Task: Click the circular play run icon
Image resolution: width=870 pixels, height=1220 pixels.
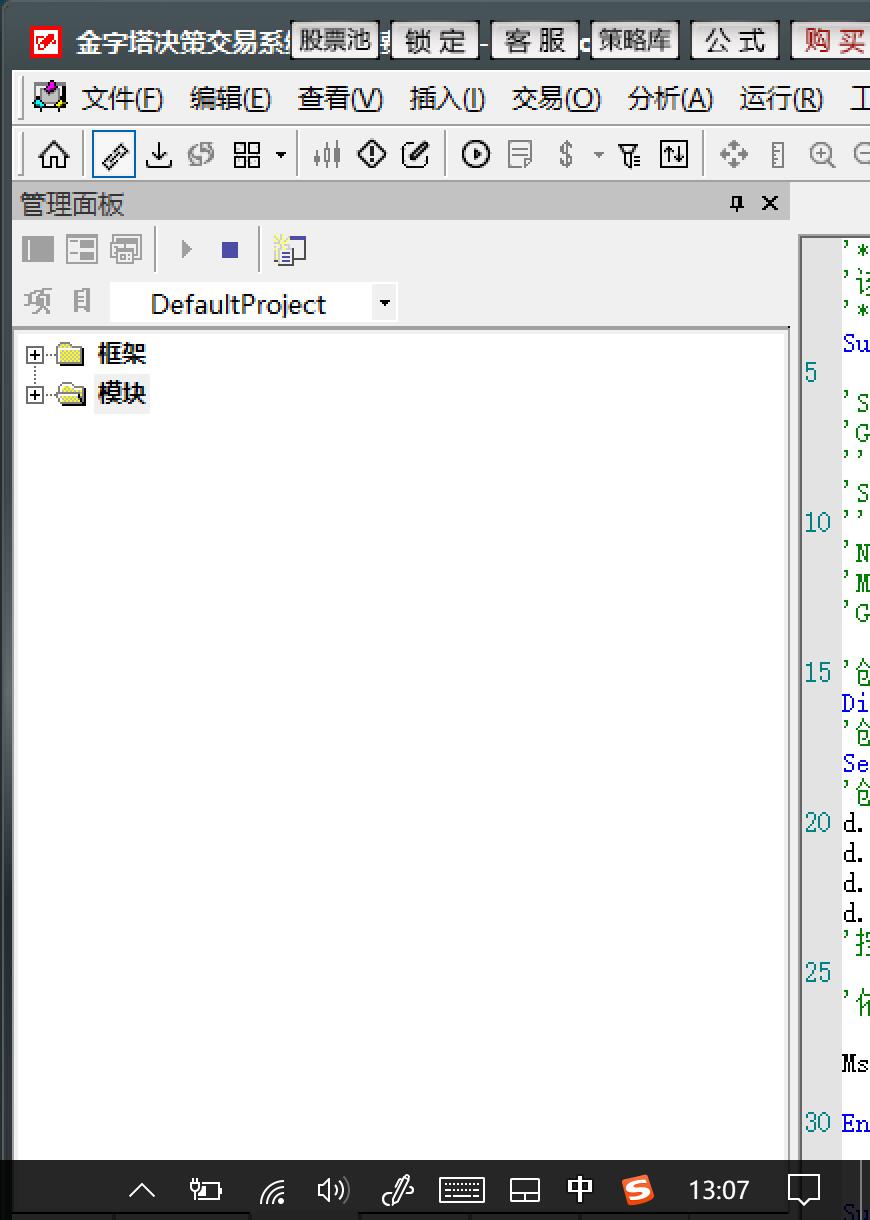Action: coord(476,155)
